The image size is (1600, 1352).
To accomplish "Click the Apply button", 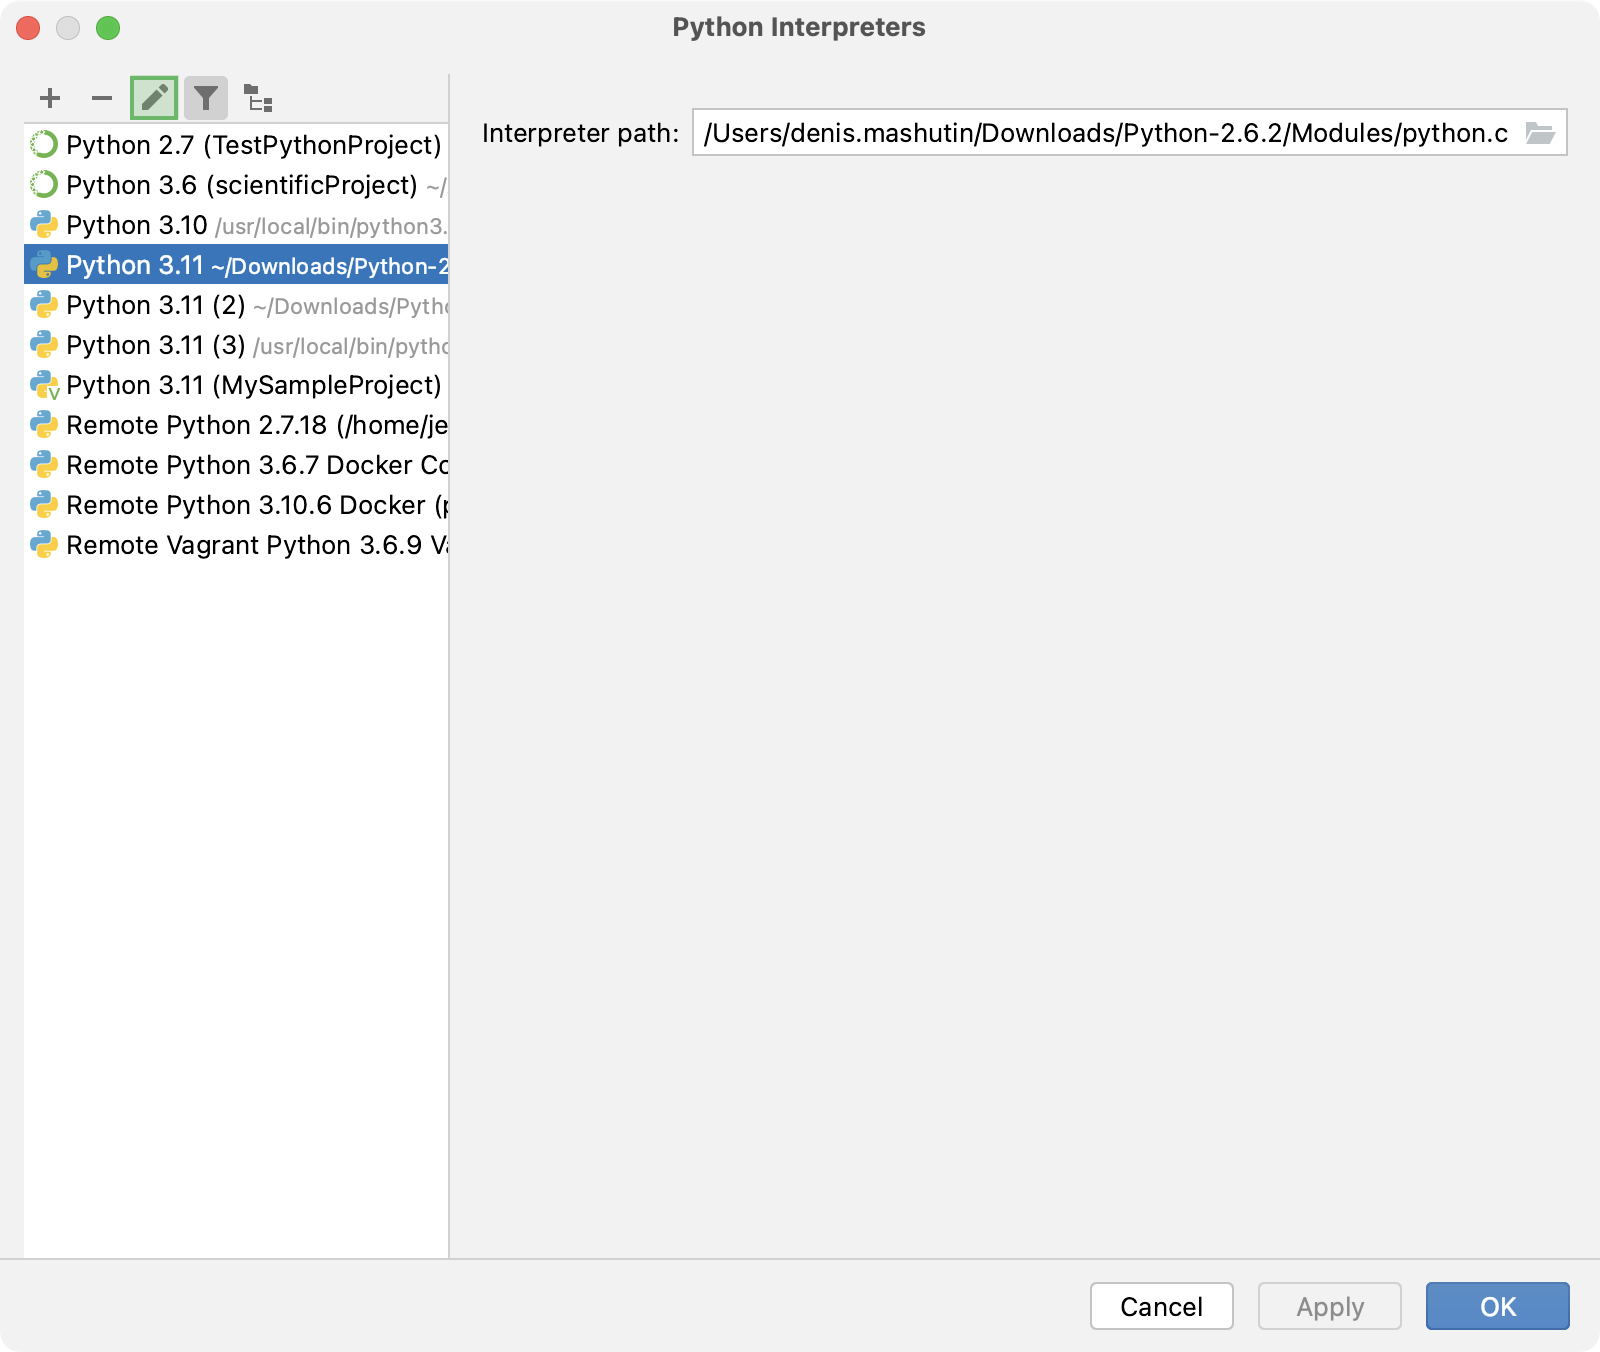I will tap(1329, 1306).
